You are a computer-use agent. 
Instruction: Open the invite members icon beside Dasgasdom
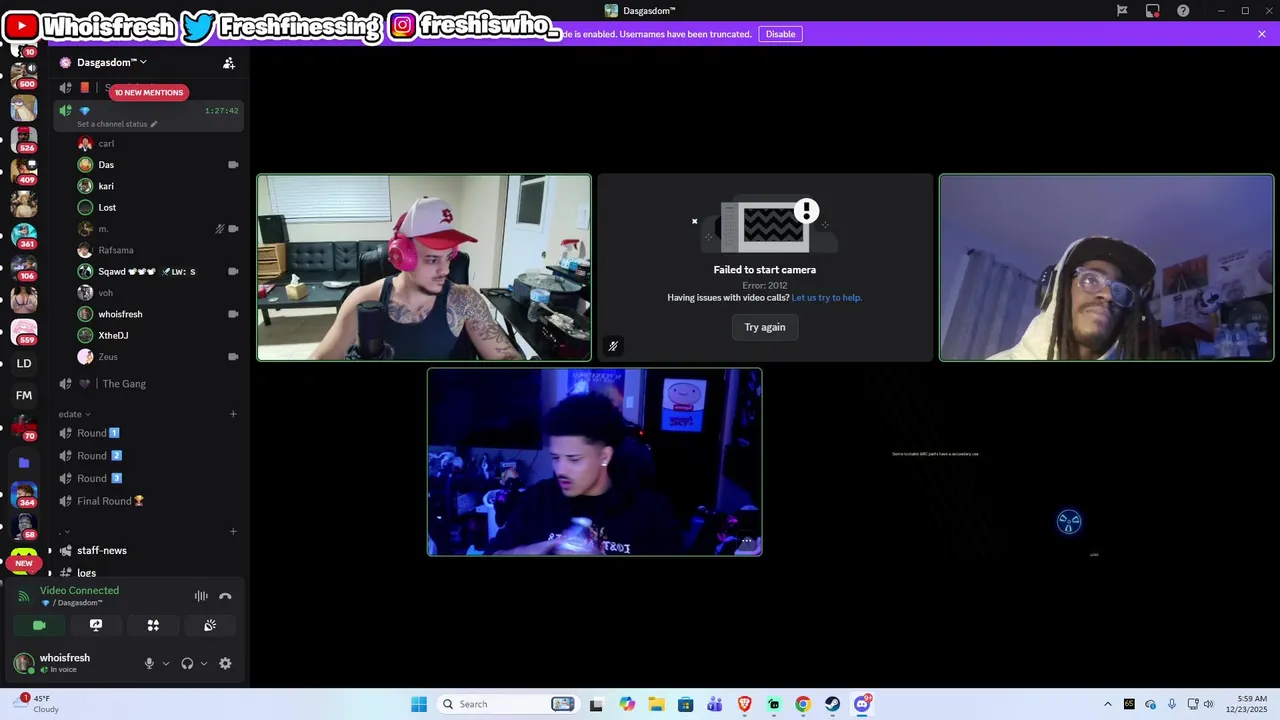229,63
